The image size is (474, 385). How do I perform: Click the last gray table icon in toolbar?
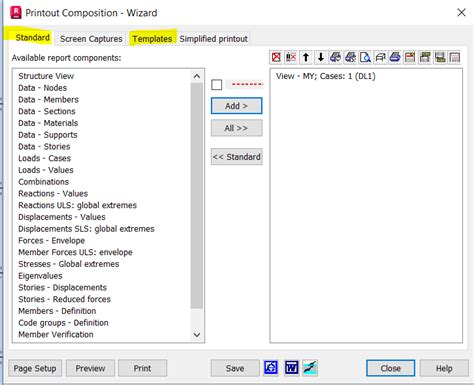455,57
